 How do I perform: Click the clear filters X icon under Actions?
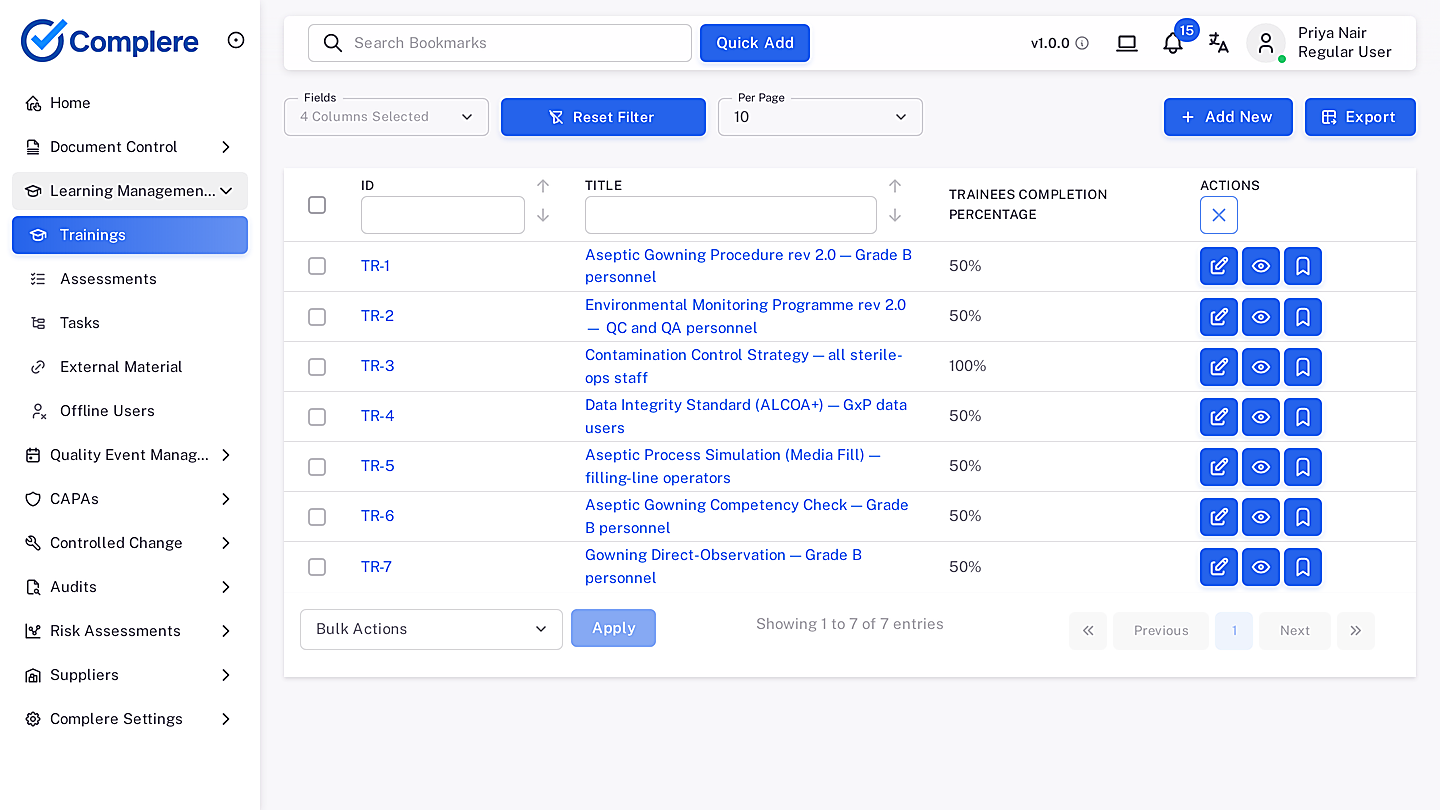[x=1219, y=215]
